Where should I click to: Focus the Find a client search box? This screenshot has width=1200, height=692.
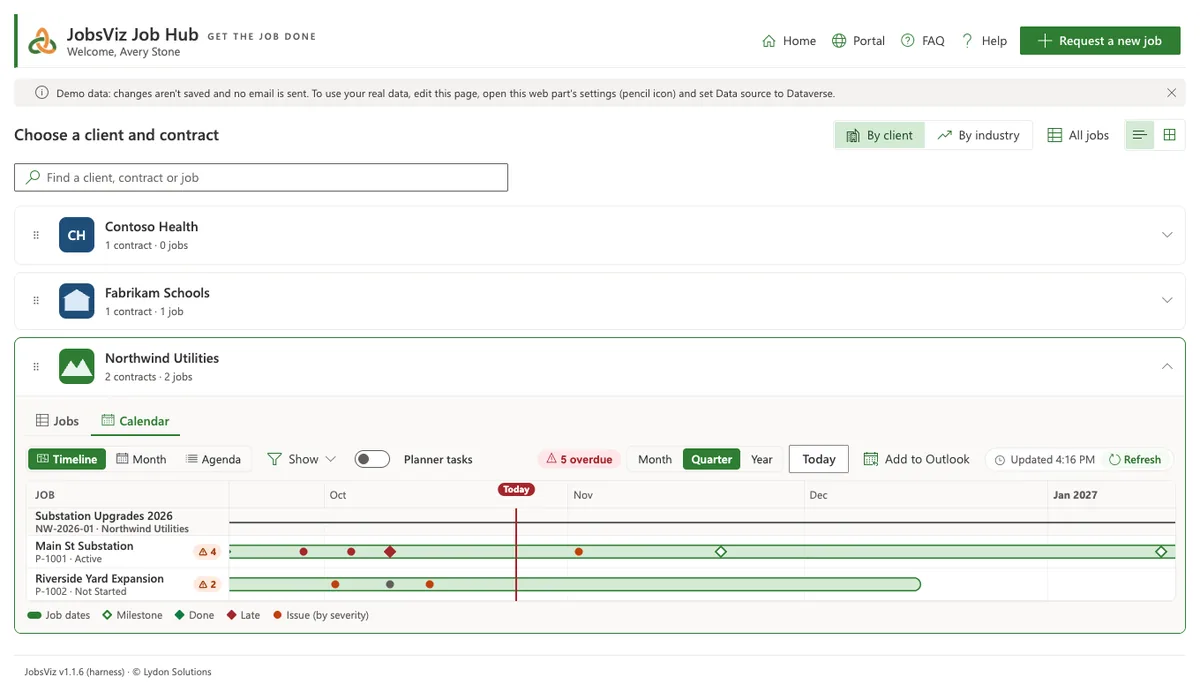pyautogui.click(x=261, y=178)
